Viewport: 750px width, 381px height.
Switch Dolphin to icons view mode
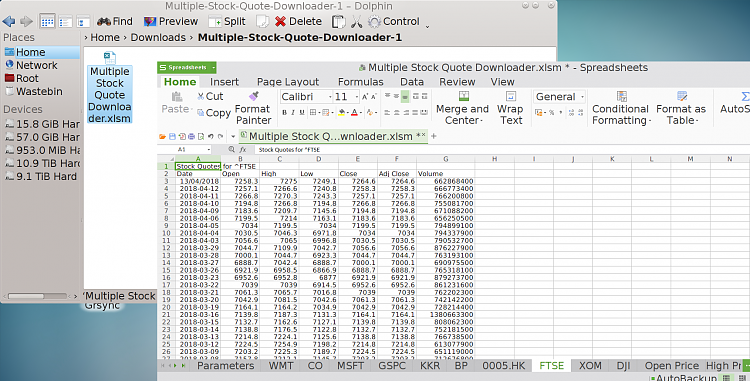[47, 22]
